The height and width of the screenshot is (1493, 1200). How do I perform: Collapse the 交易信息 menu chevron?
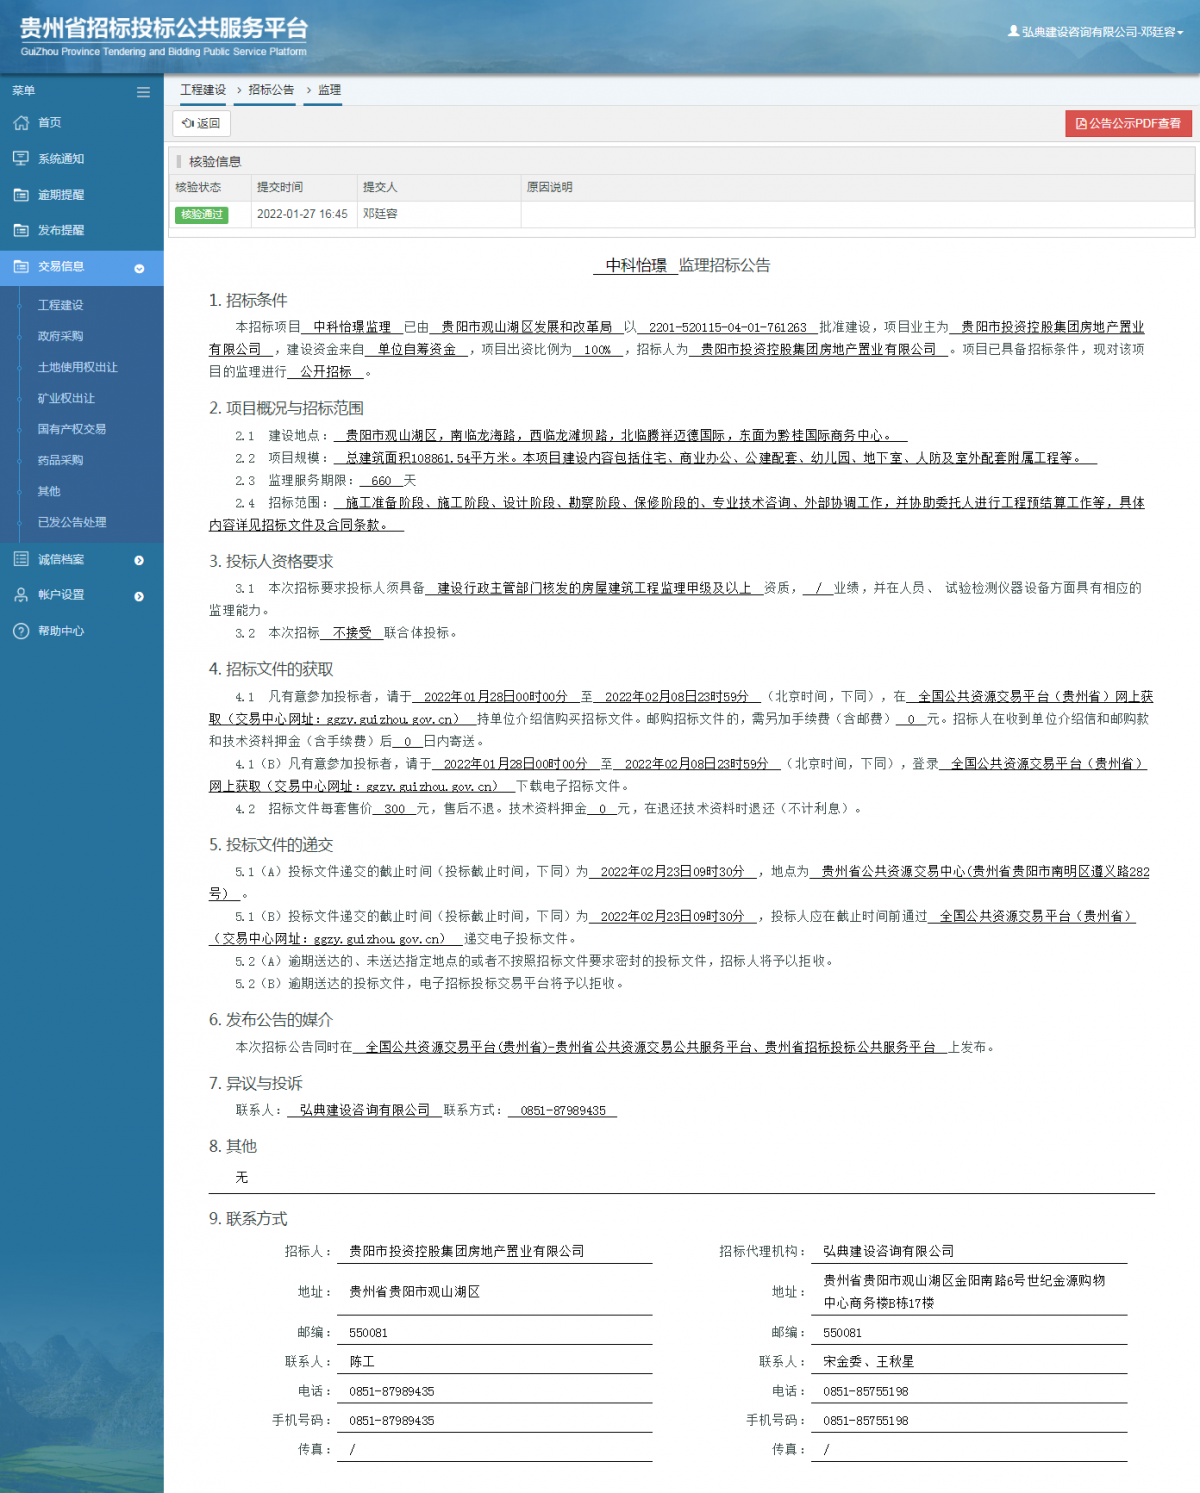139,268
